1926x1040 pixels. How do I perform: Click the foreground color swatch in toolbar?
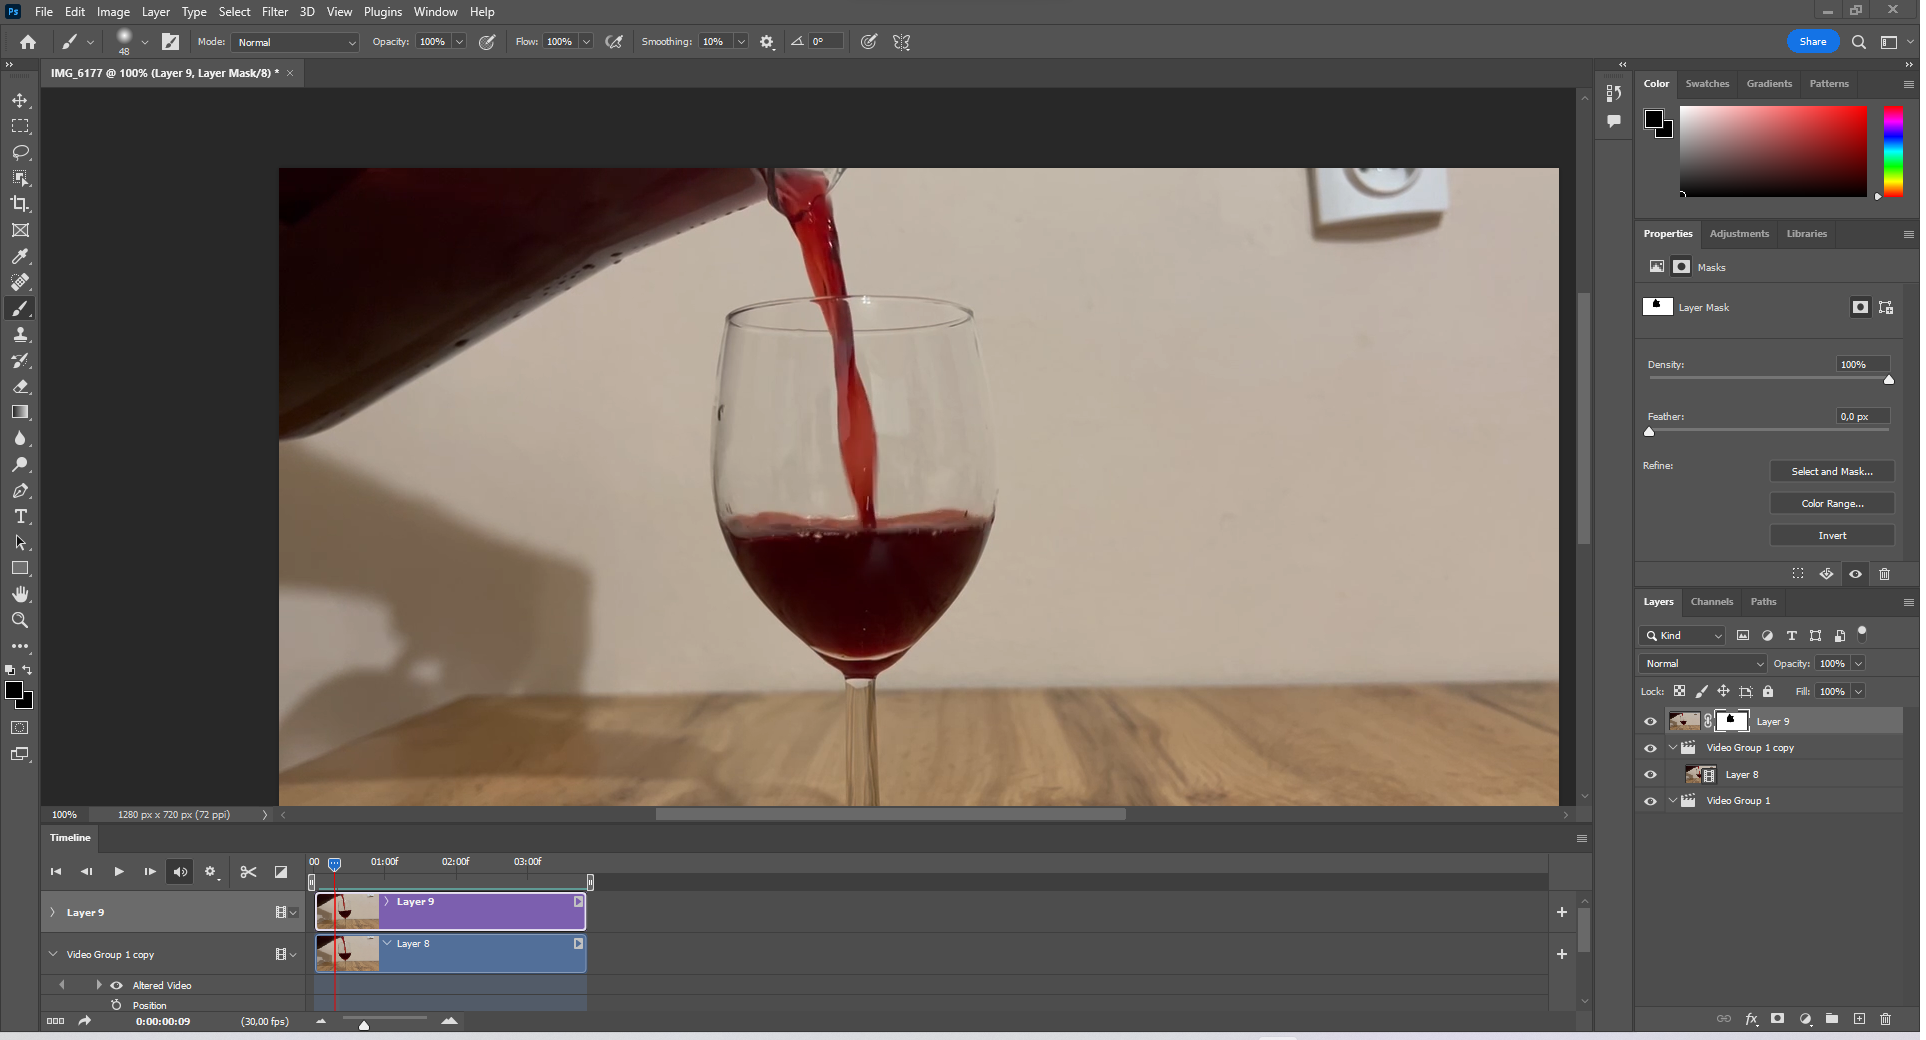coord(14,691)
